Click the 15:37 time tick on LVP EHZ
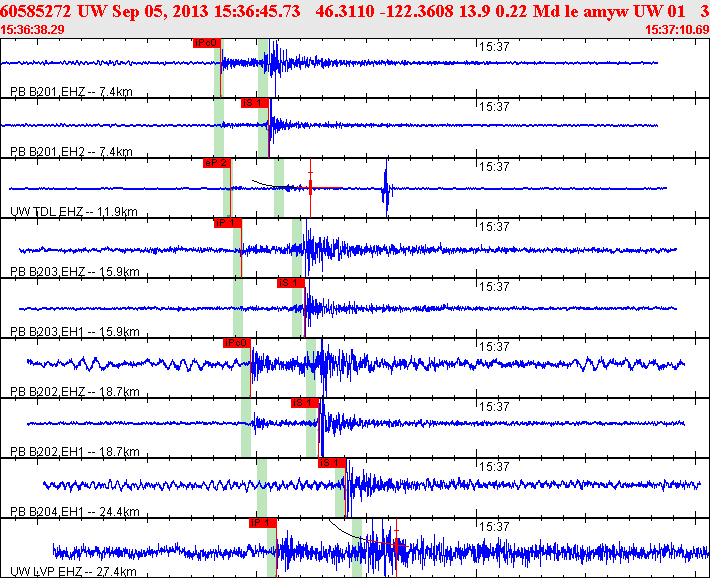Screen dimensions: 710x578 pos(494,527)
